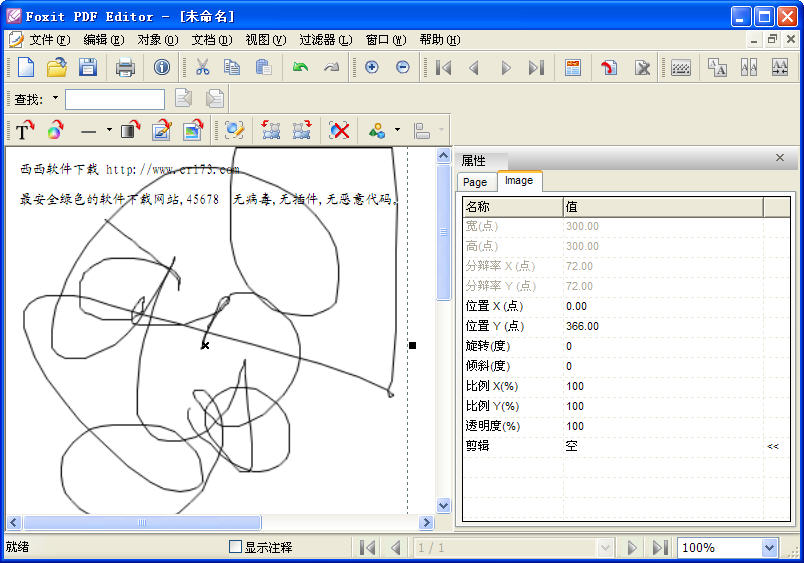Select the Add Text tool
Viewport: 804px width, 563px height.
coord(25,130)
